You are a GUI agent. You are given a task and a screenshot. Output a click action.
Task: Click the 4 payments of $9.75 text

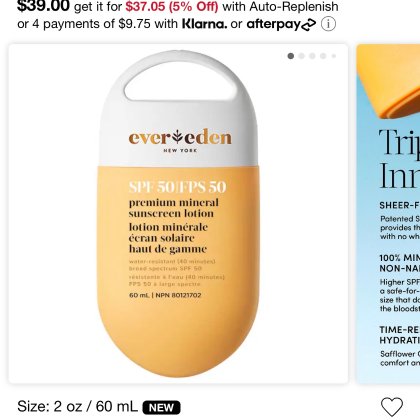click(x=92, y=24)
